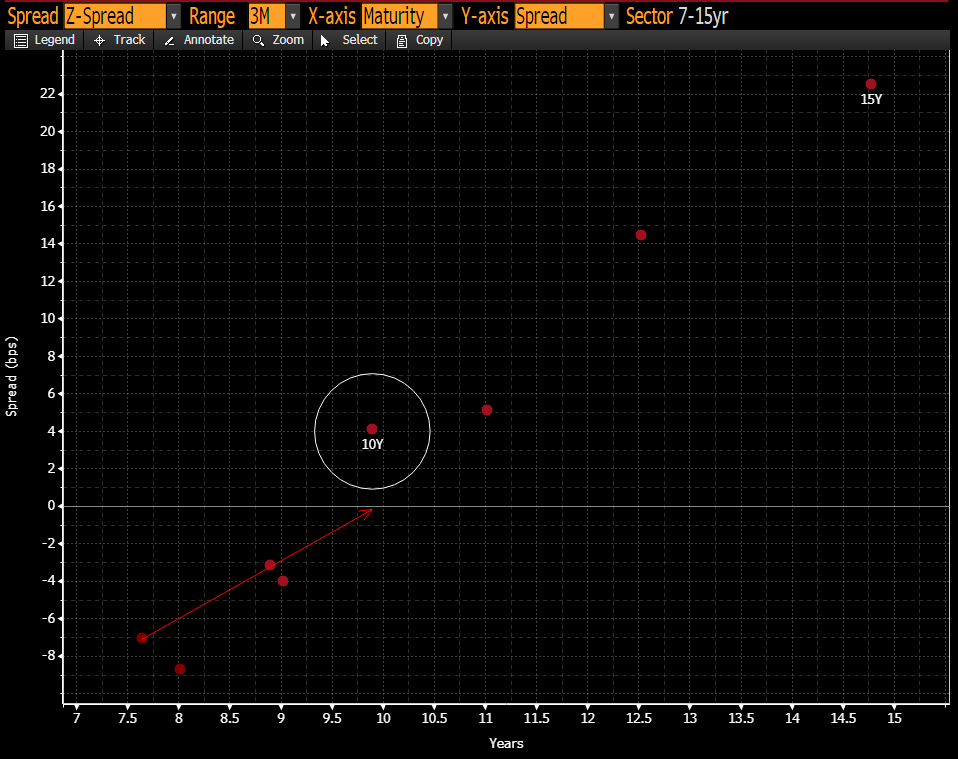Viewport: 958px width, 759px height.
Task: Click the Select cursor icon
Action: tap(325, 41)
